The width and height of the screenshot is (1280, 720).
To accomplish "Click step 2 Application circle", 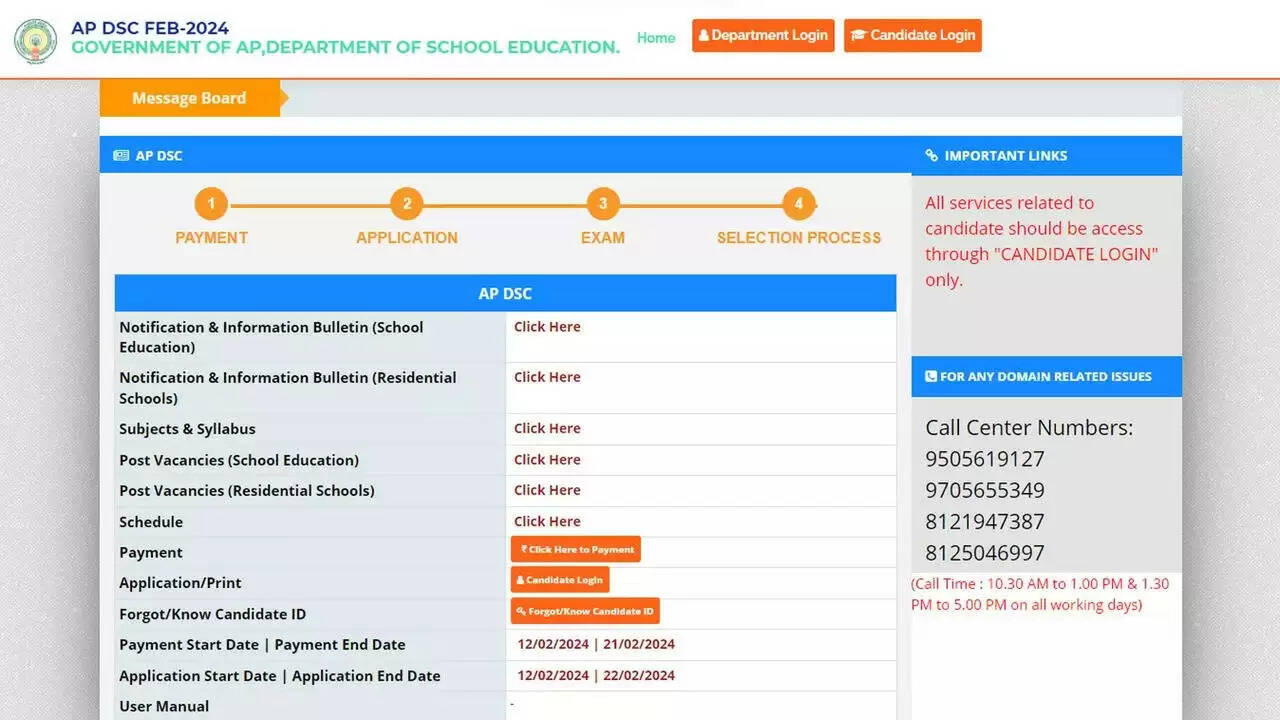I will (406, 205).
